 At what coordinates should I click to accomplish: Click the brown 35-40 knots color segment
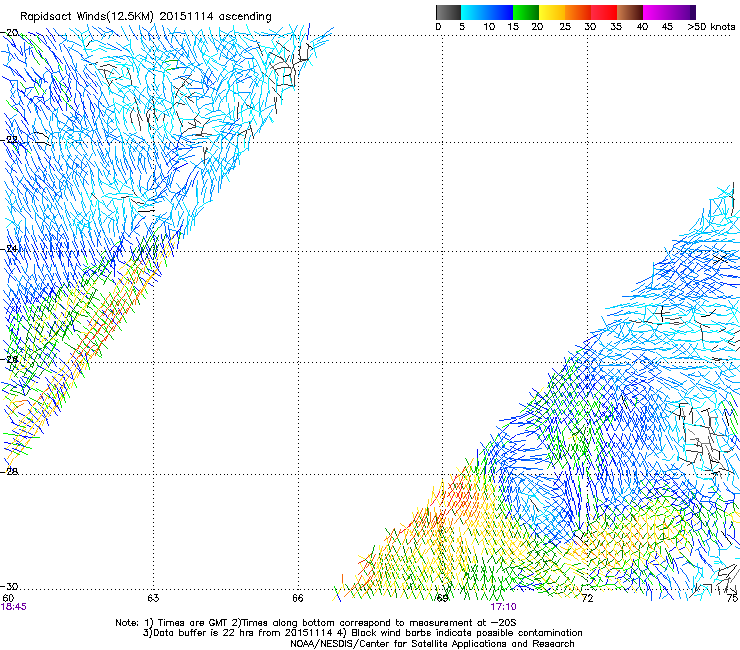(630, 12)
